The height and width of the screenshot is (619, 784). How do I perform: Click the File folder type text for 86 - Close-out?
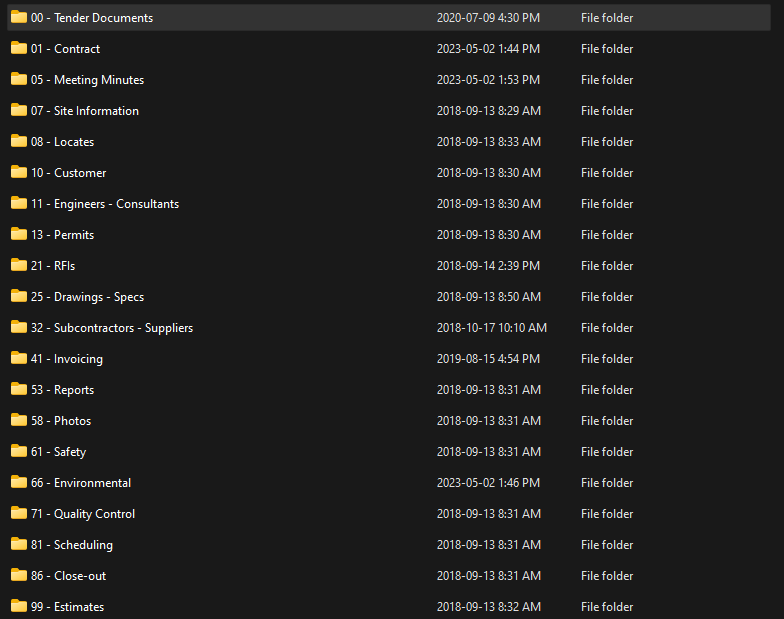click(x=607, y=576)
